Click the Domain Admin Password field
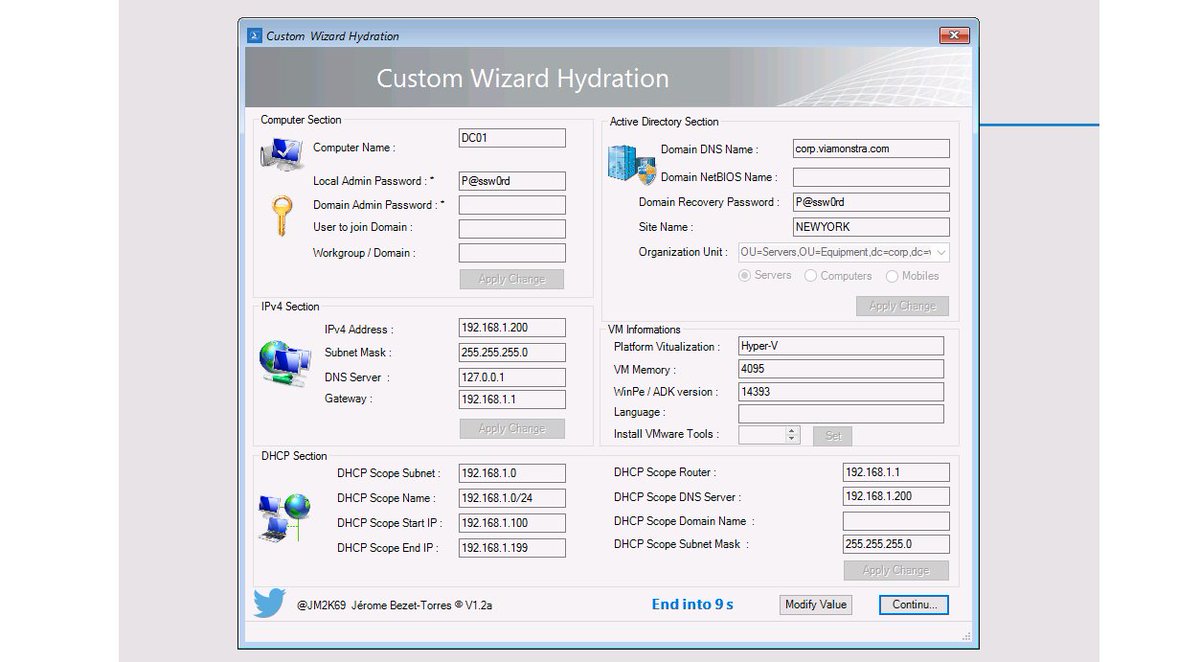Image resolution: width=1200 pixels, height=662 pixels. (512, 205)
